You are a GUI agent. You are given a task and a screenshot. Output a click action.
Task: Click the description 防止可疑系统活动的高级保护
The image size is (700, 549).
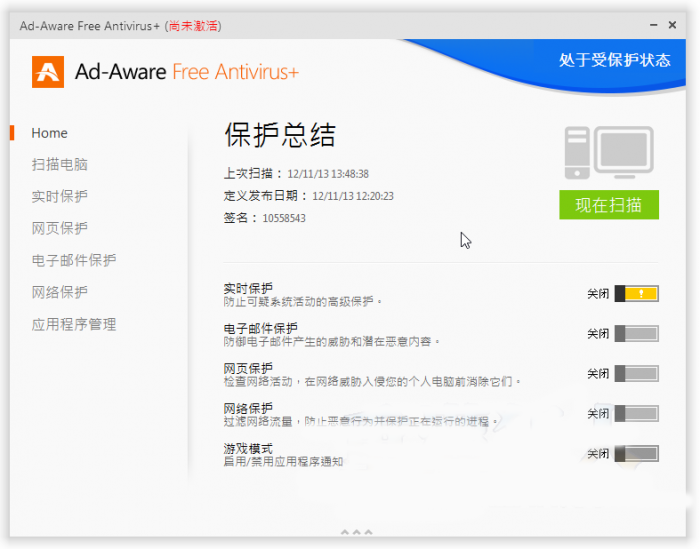click(303, 302)
